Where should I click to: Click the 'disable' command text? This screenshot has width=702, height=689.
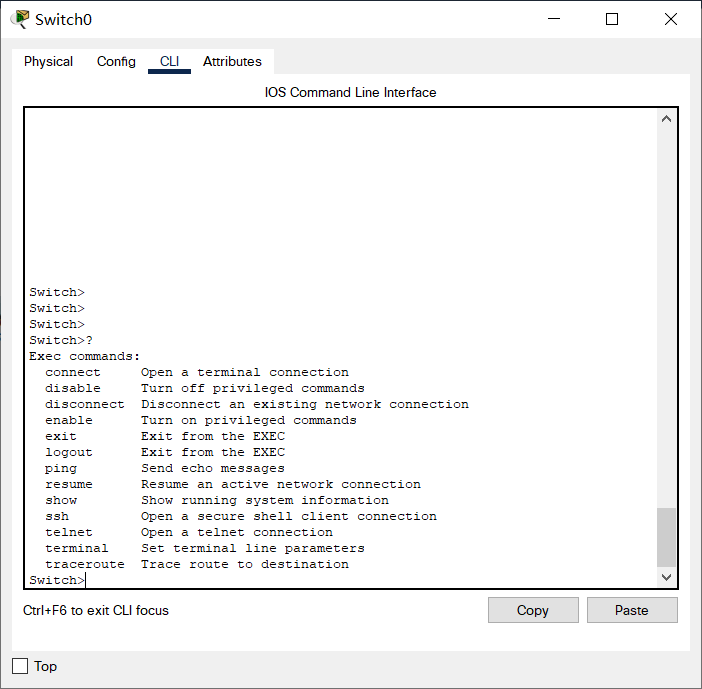(x=73, y=389)
